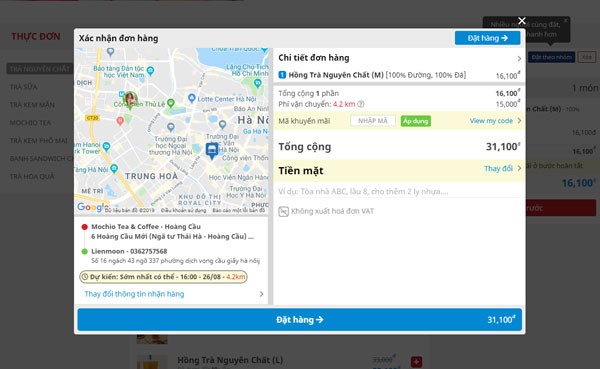
Task: Select TRÀ KEM PHÔ MAI menu category
Action: 39,140
